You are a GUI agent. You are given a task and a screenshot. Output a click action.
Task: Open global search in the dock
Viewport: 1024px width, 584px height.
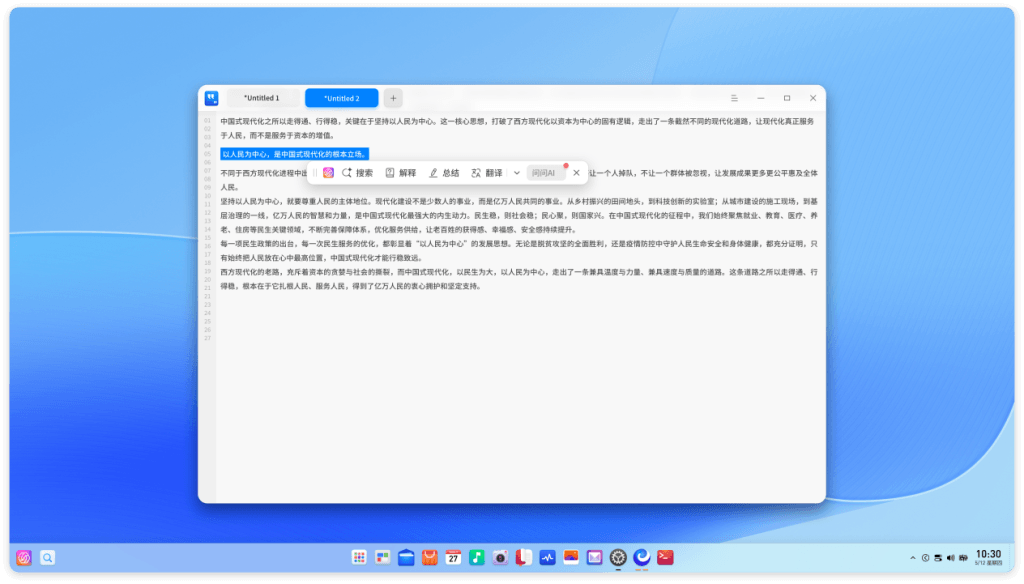(x=48, y=557)
